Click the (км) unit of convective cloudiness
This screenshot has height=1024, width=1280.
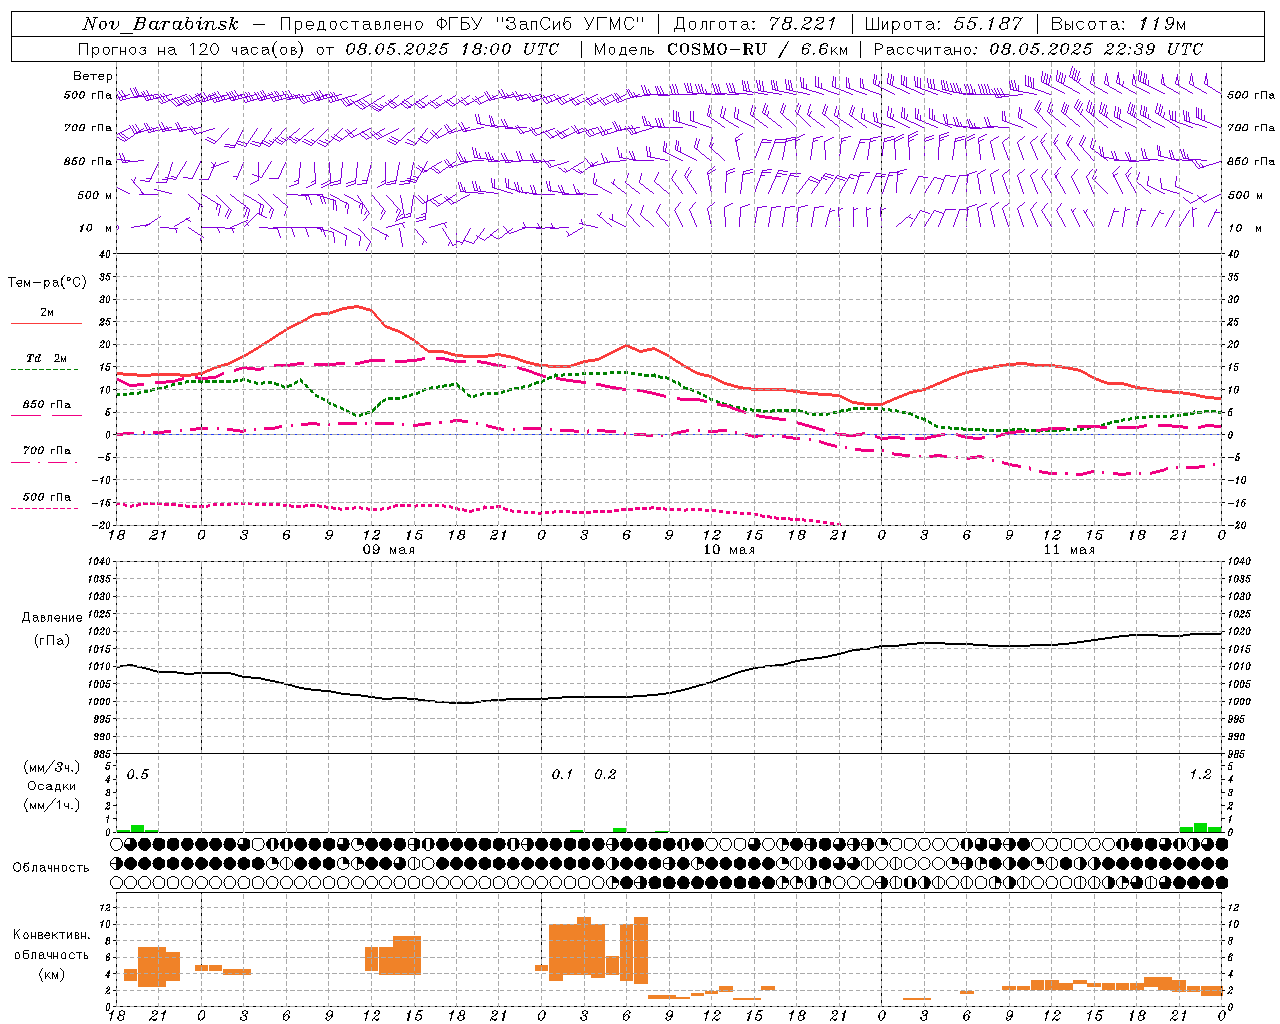[52, 973]
